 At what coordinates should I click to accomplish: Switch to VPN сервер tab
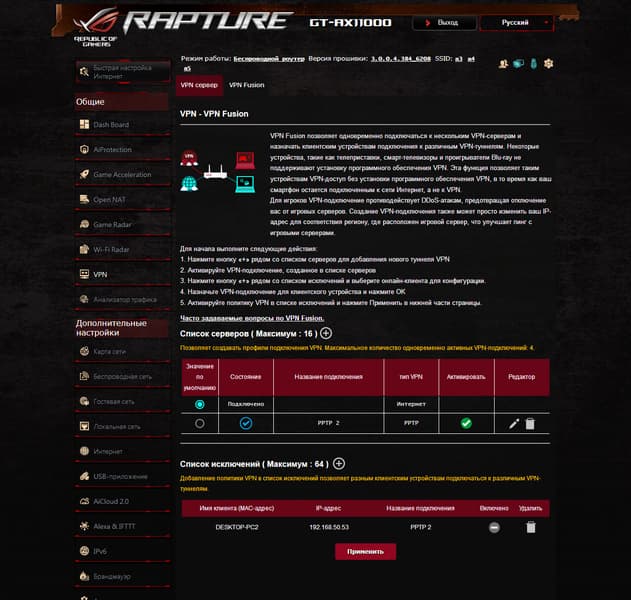(x=199, y=85)
